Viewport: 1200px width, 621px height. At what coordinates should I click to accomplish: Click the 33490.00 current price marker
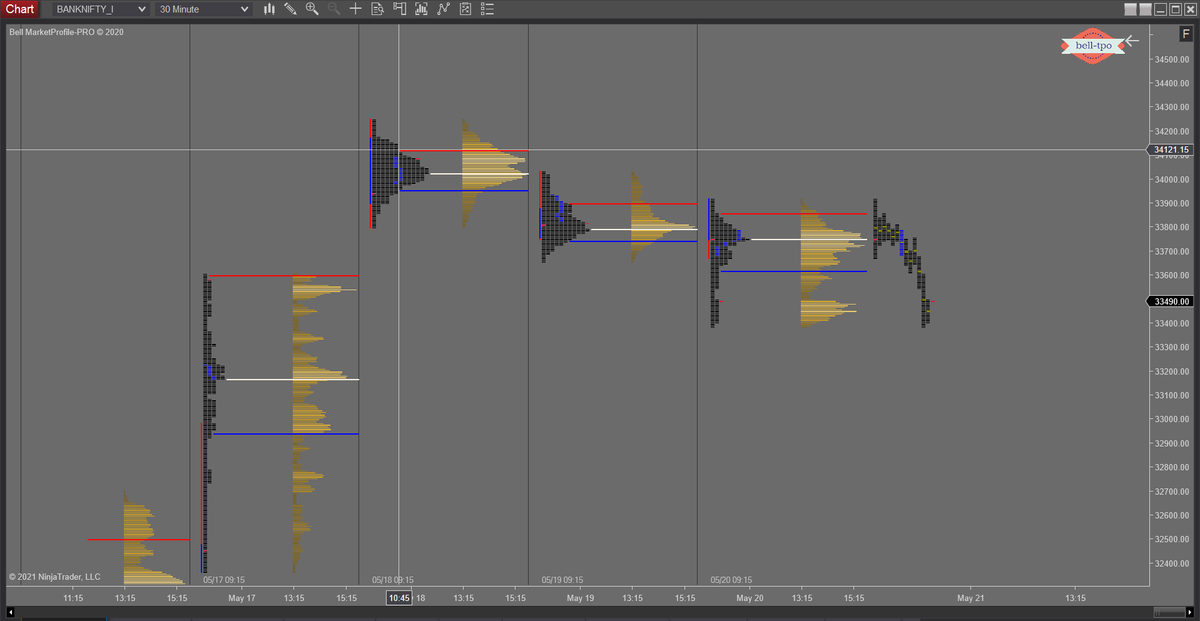point(1171,301)
